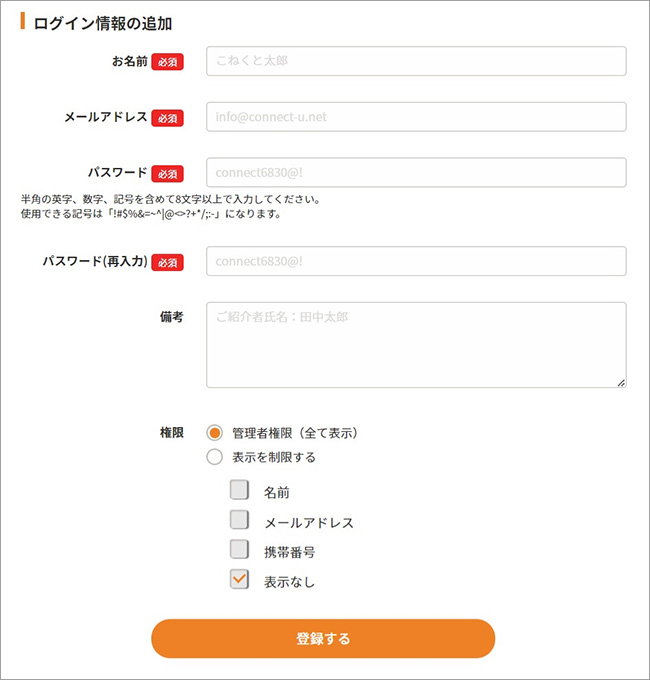Click the パスワード(再入力) confirmation field
The image size is (650, 680).
coord(416,261)
